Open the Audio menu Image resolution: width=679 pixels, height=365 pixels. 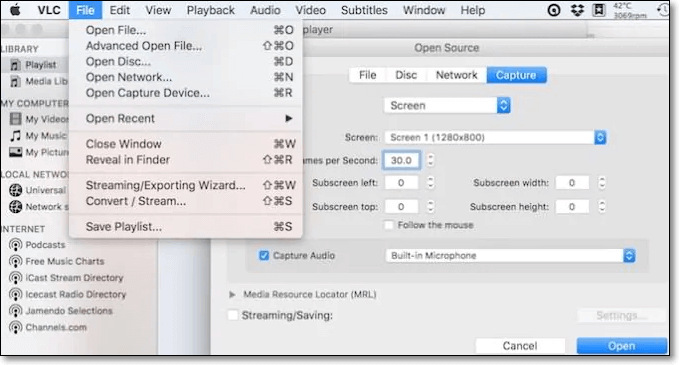[x=265, y=10]
